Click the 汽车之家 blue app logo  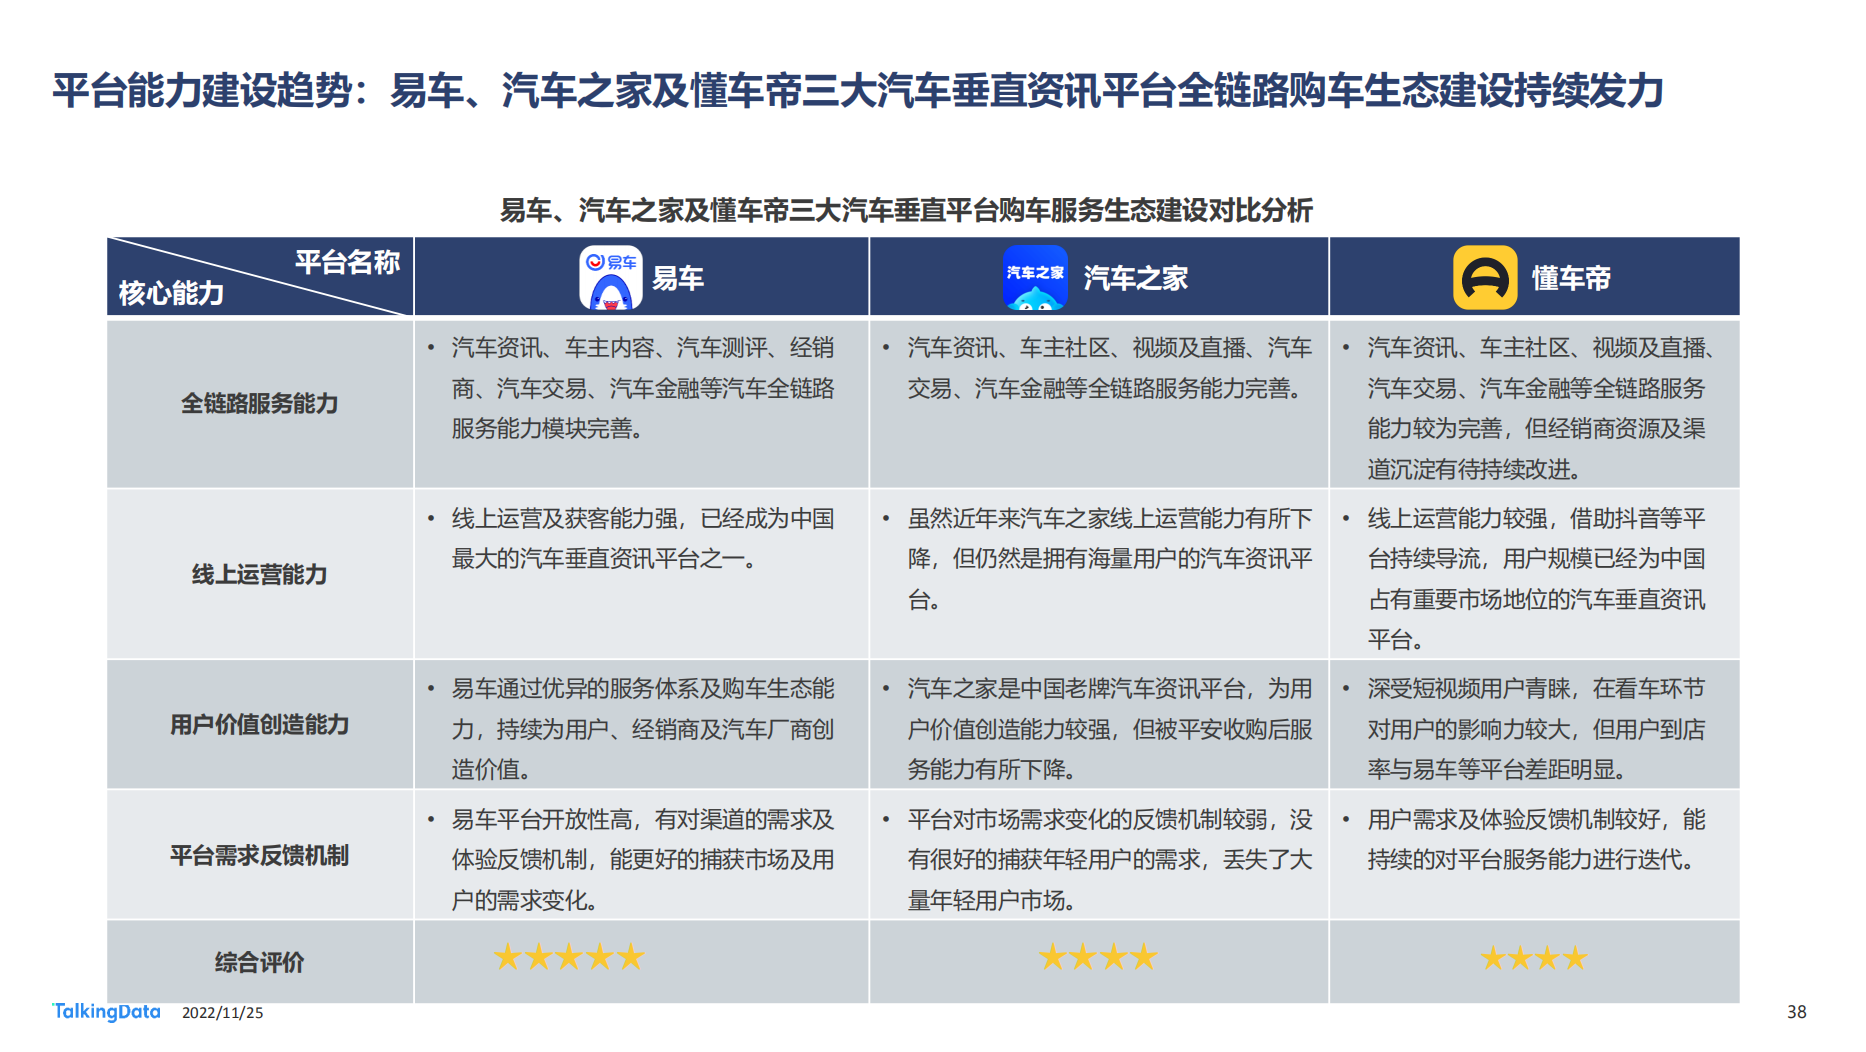[1035, 278]
